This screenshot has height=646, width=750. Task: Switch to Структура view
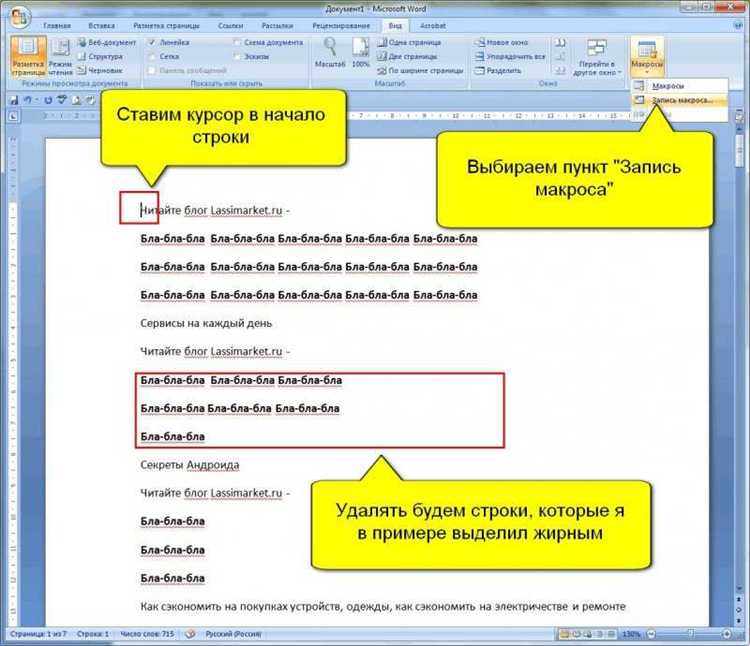pyautogui.click(x=100, y=56)
